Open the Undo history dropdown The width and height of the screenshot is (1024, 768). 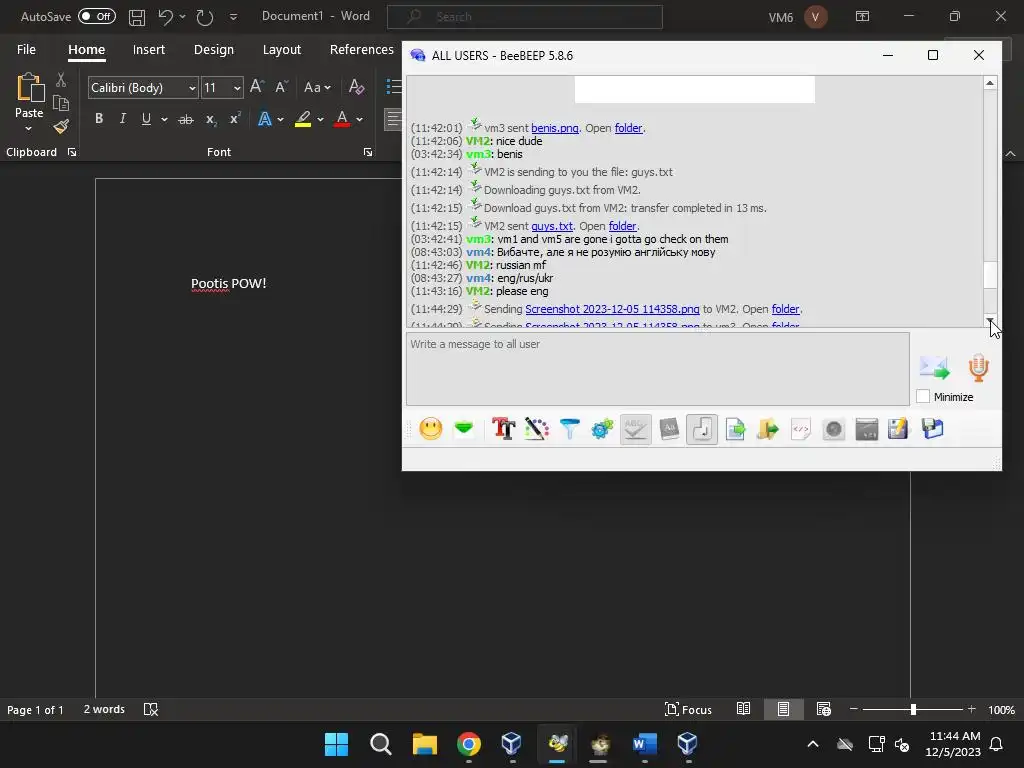[x=182, y=17]
